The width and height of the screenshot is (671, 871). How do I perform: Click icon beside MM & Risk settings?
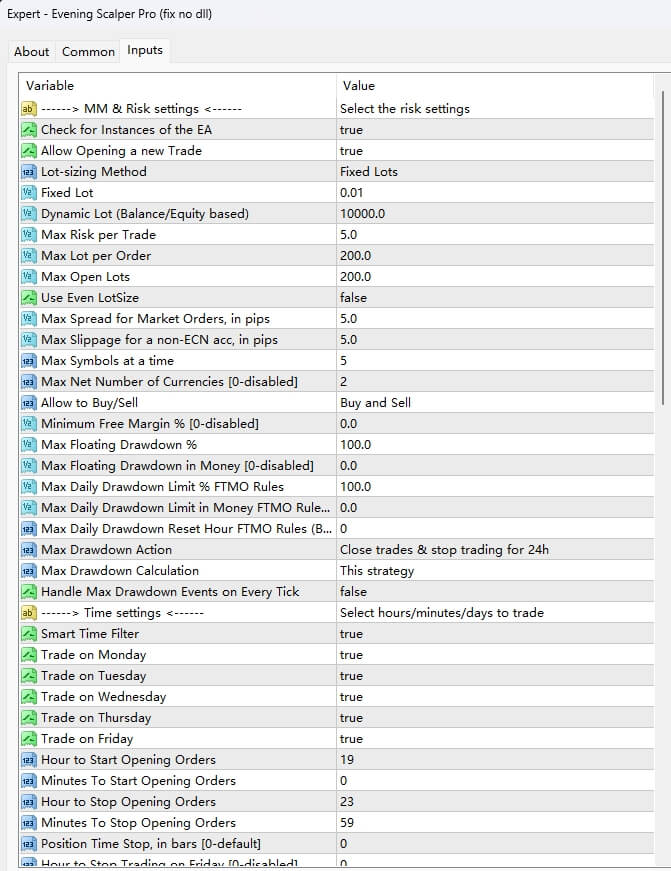coord(28,109)
